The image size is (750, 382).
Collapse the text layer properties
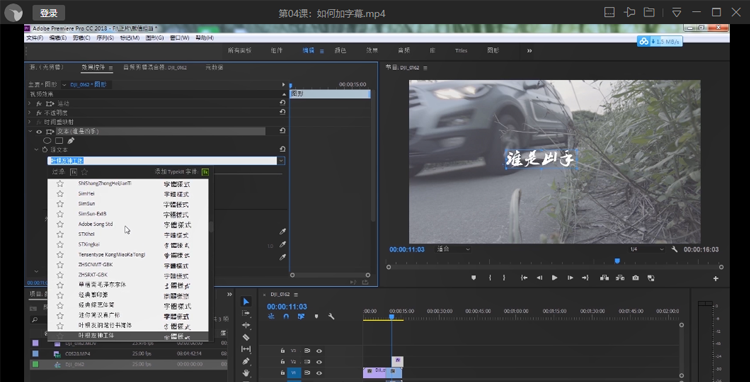click(x=30, y=131)
